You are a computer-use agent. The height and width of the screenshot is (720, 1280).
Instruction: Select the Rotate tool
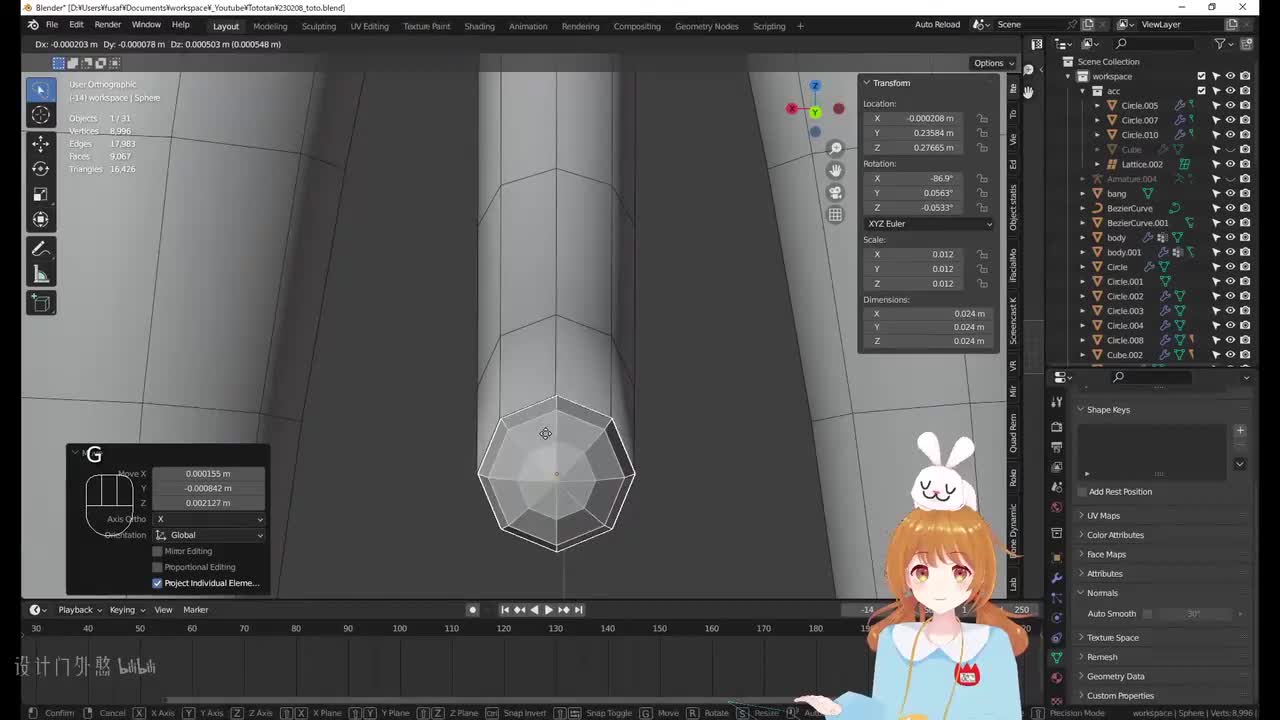click(41, 168)
